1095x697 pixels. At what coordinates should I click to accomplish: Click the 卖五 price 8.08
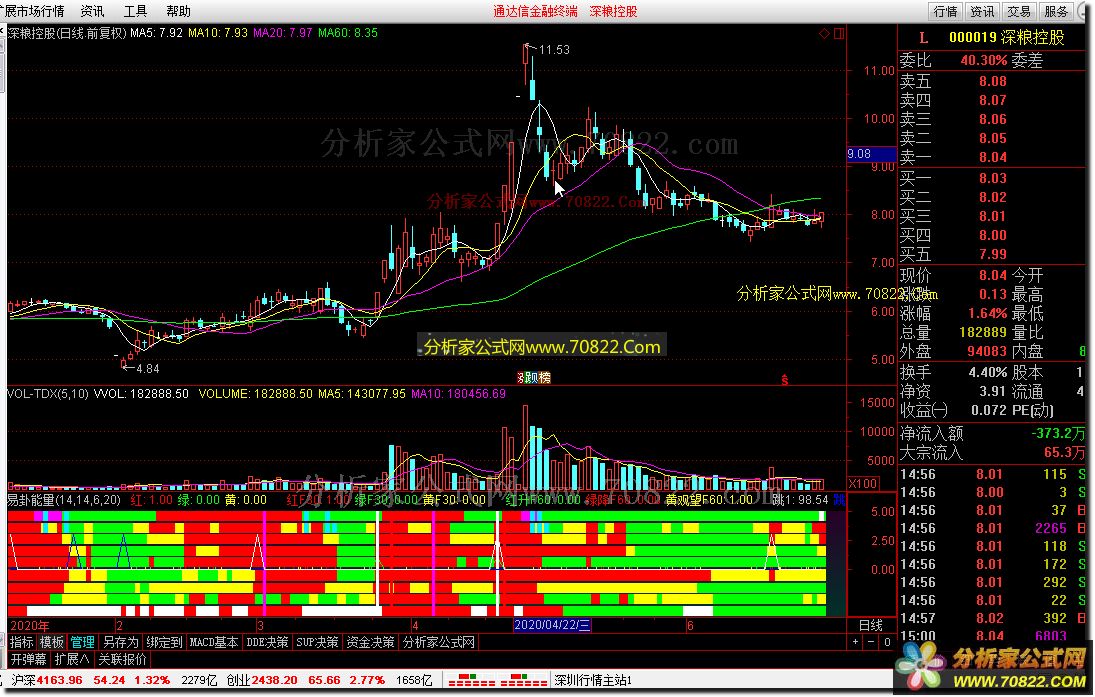pos(992,81)
